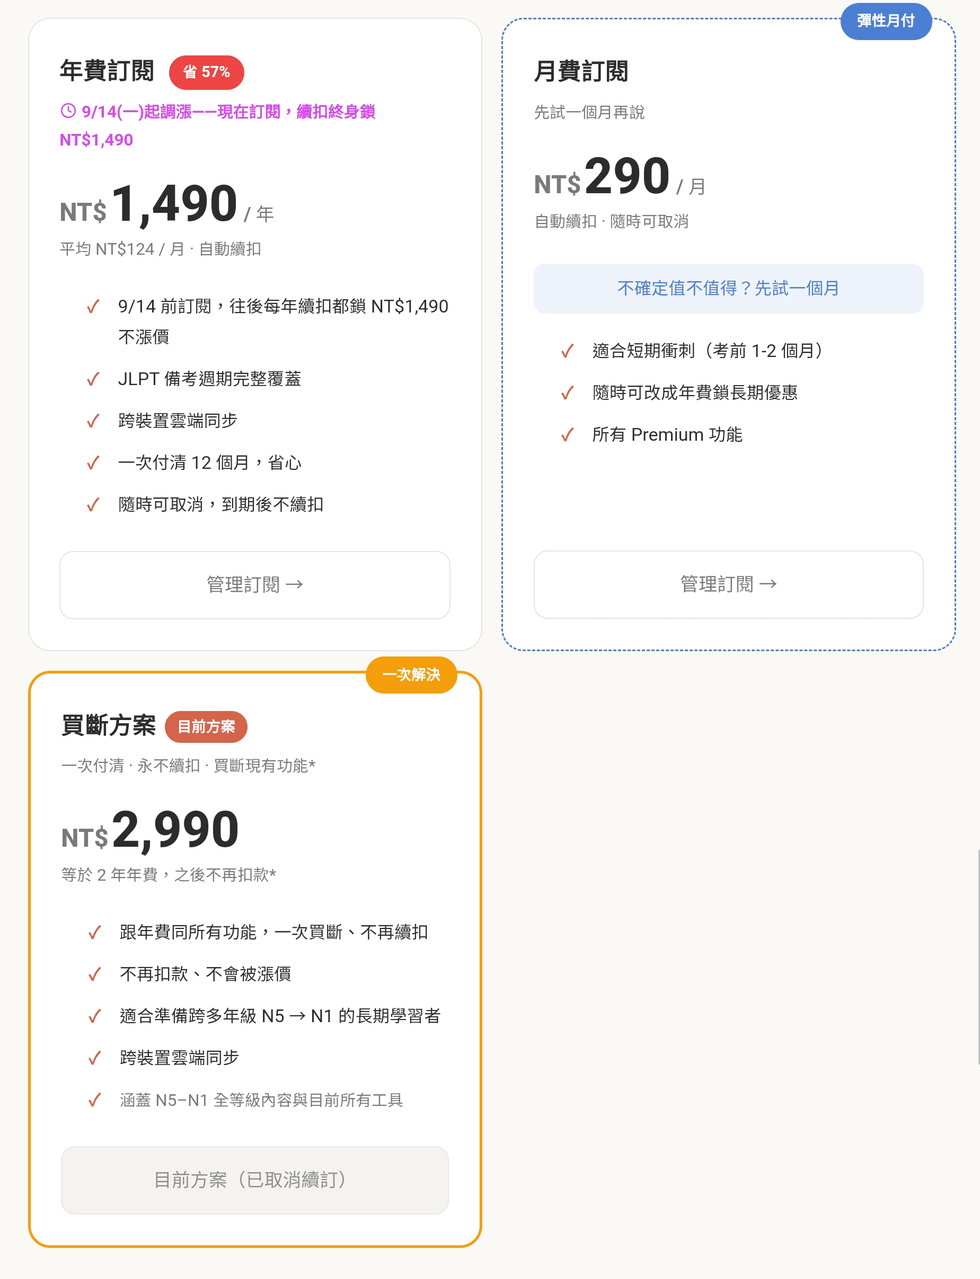Select the 月費訂閱 plan heading
Screen dimensions: 980x1279
click(x=581, y=71)
